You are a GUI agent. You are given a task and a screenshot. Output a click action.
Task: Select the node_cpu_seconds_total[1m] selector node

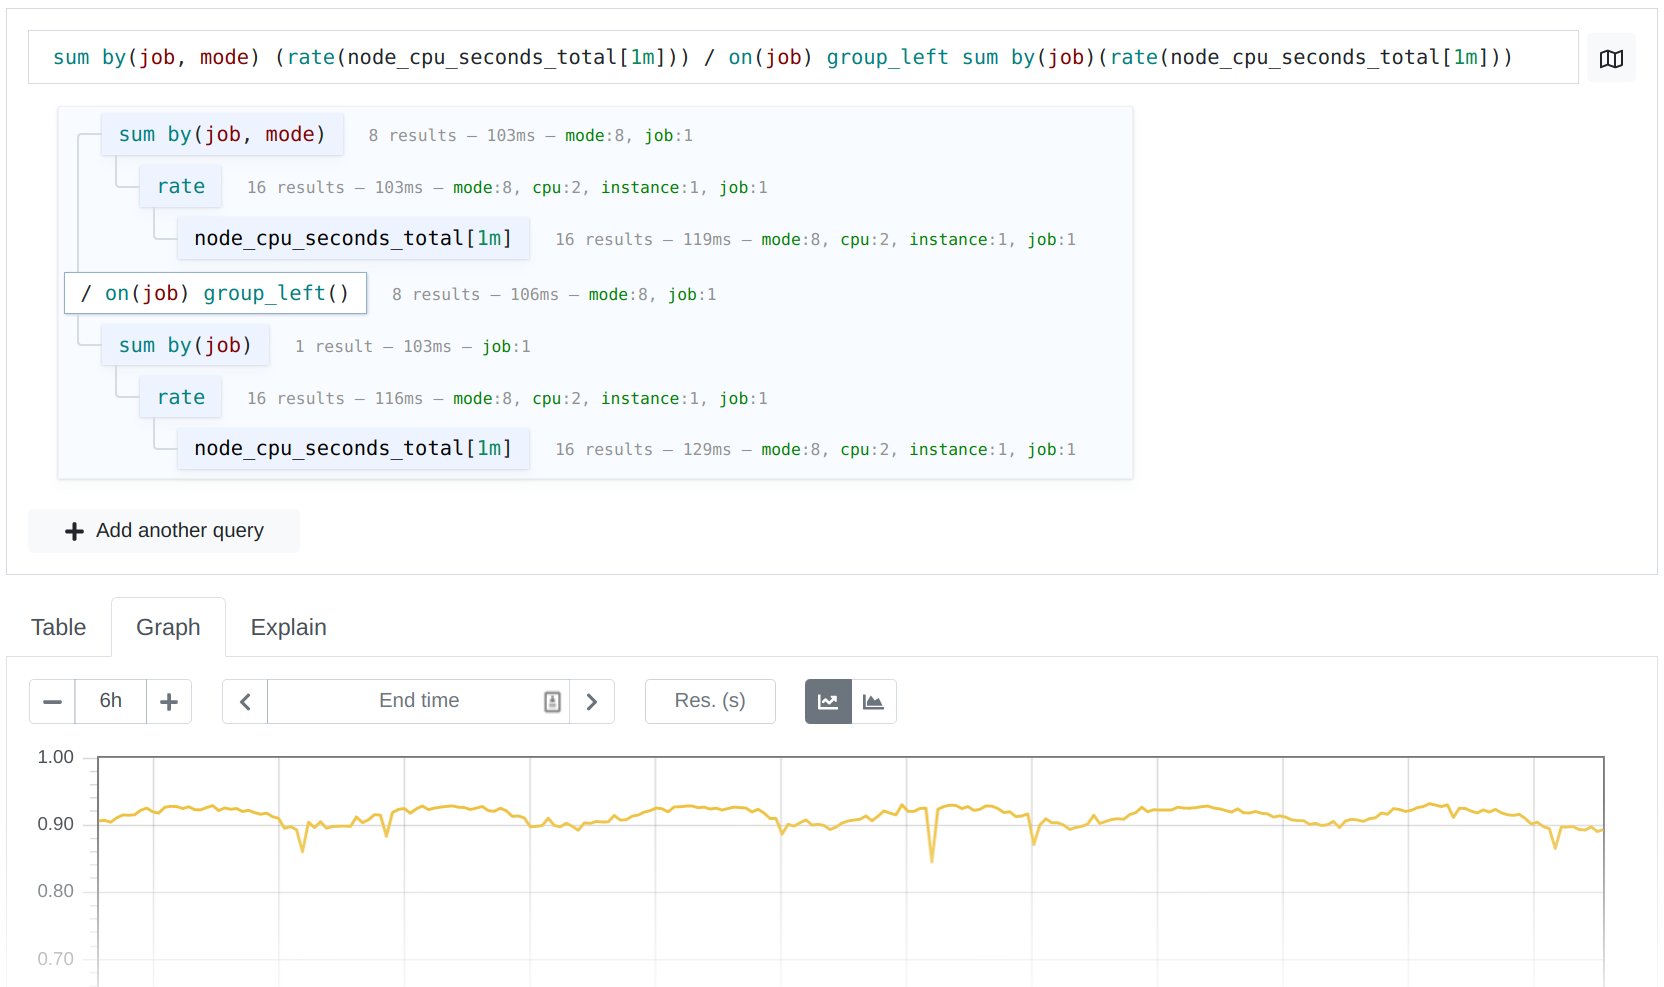coord(353,238)
